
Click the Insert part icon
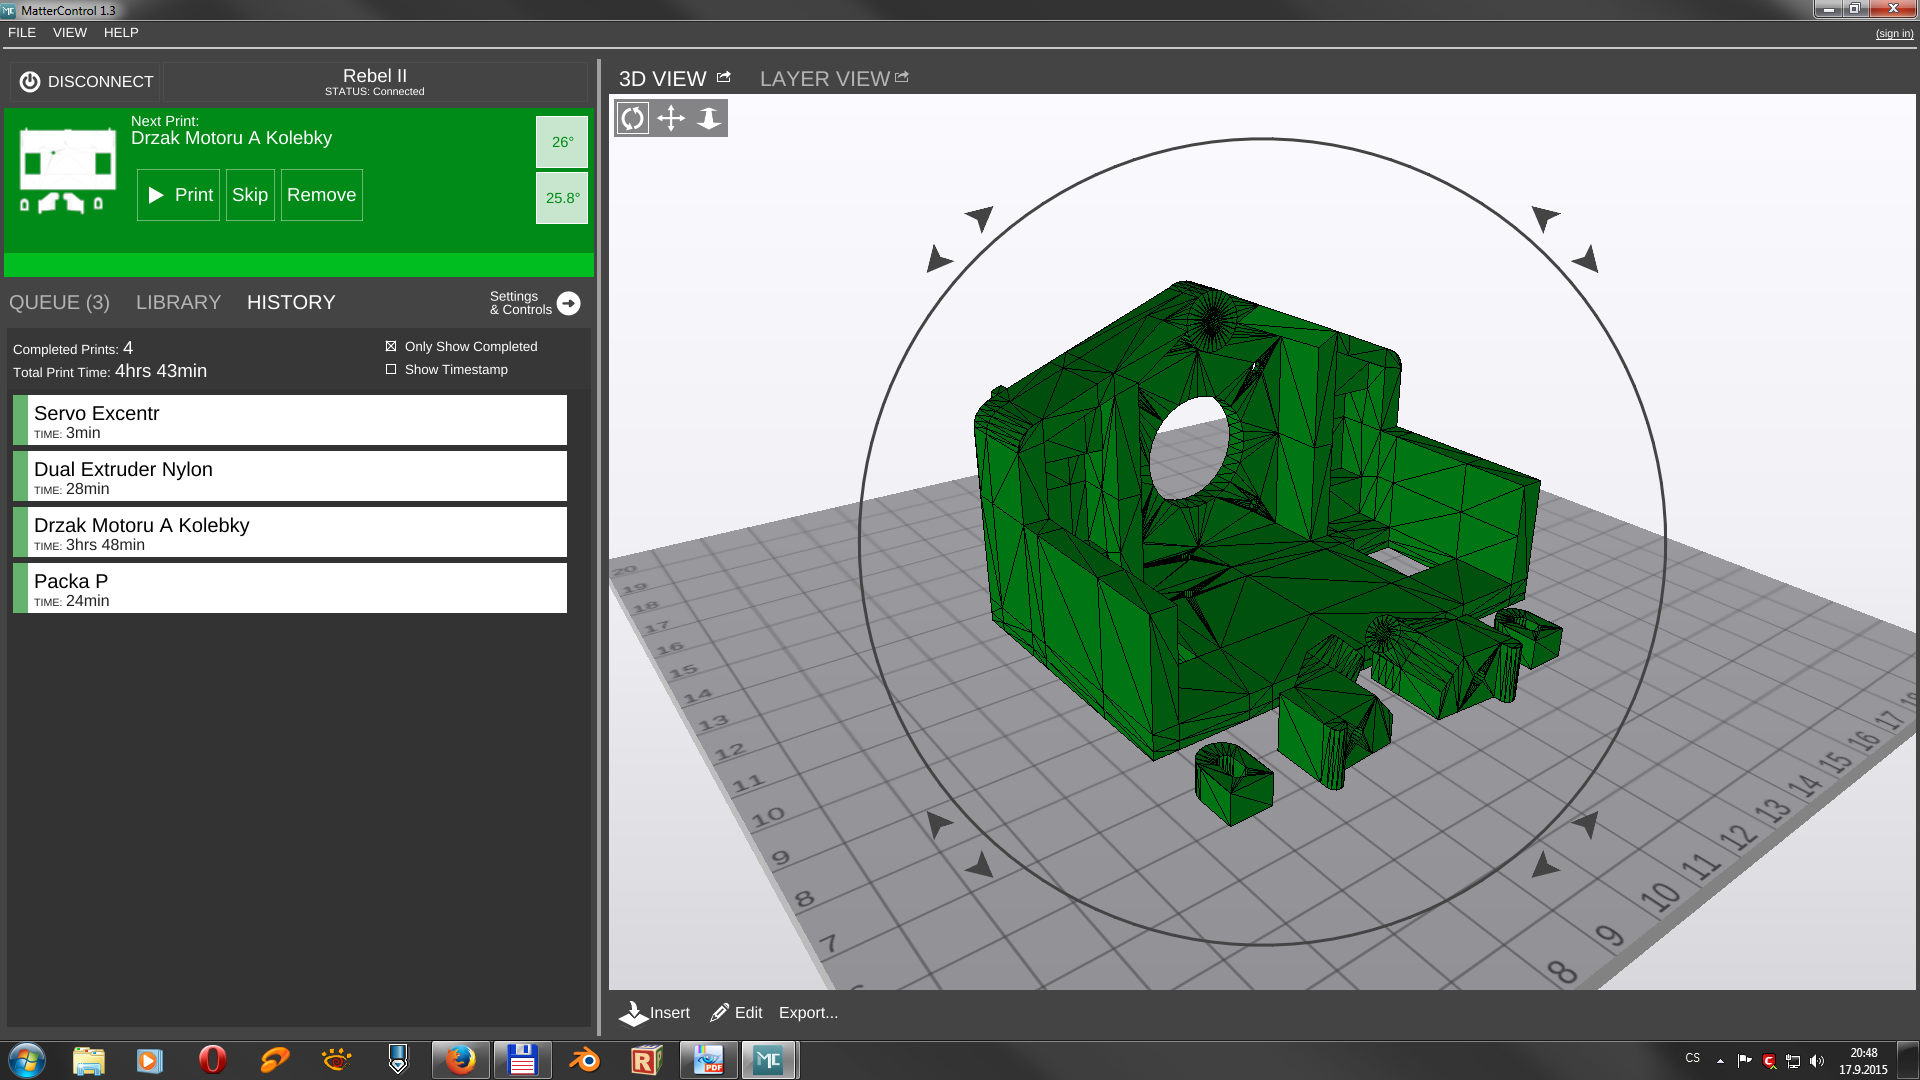tap(634, 1013)
